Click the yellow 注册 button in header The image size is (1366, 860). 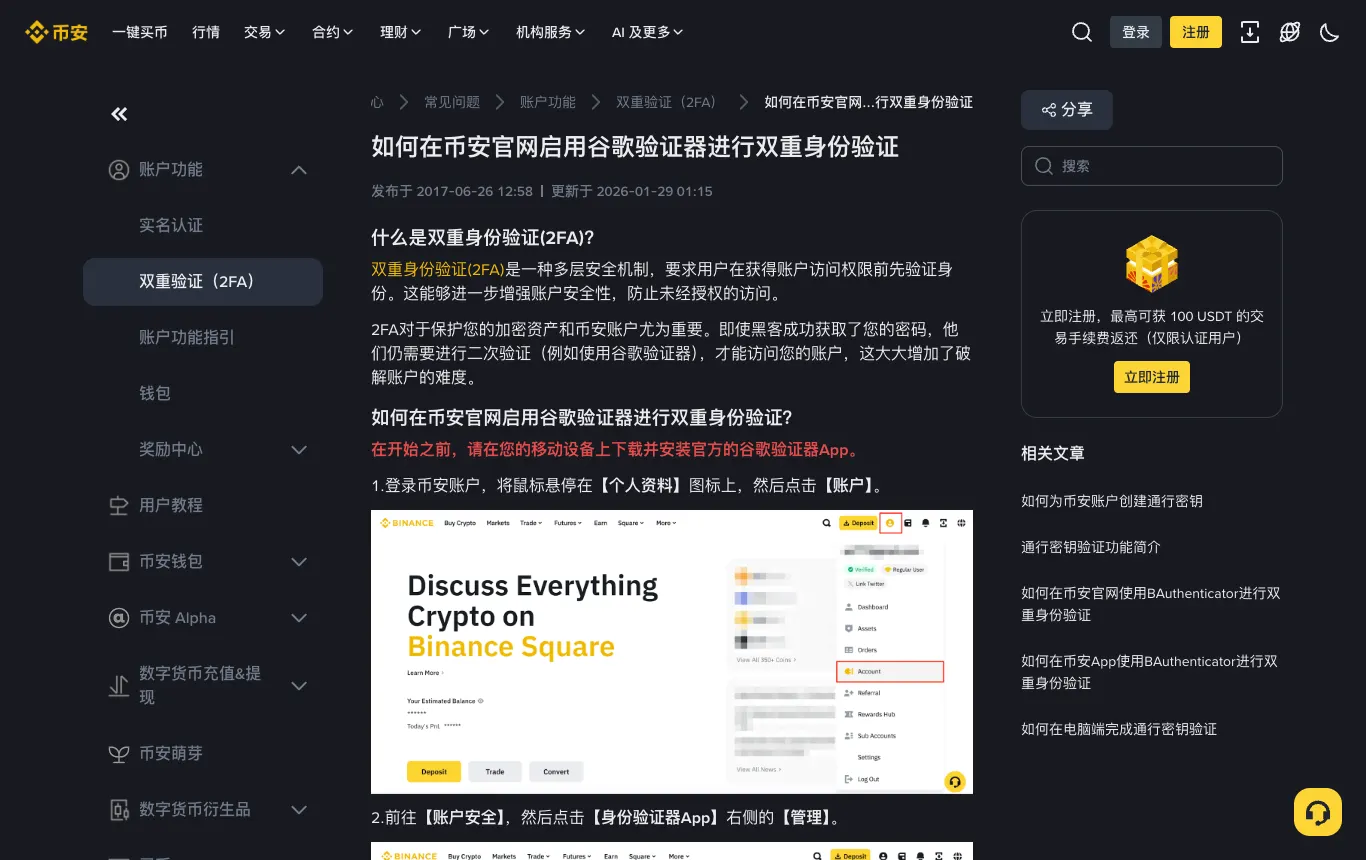click(1196, 32)
